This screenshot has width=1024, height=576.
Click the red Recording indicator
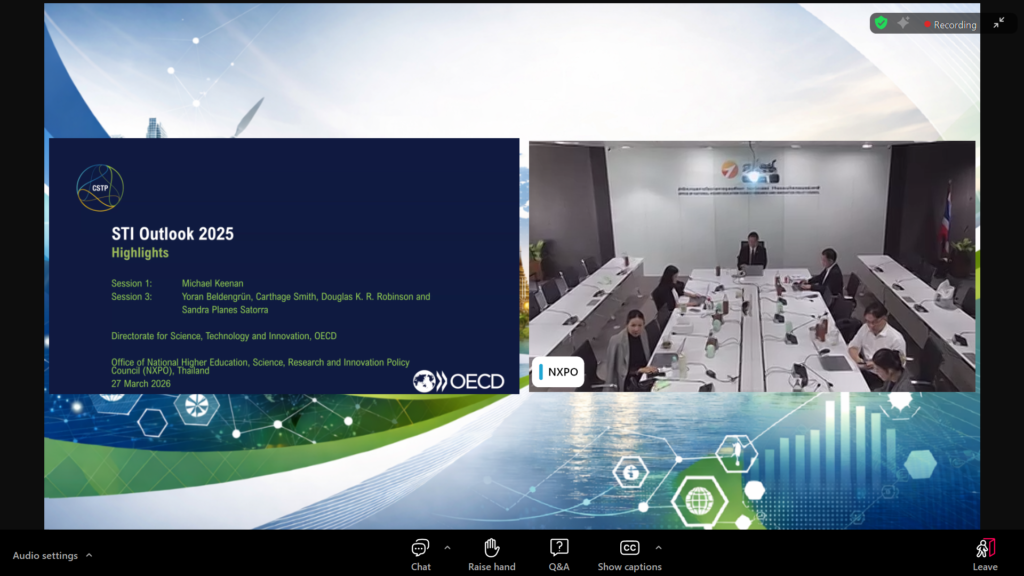pyautogui.click(x=949, y=24)
